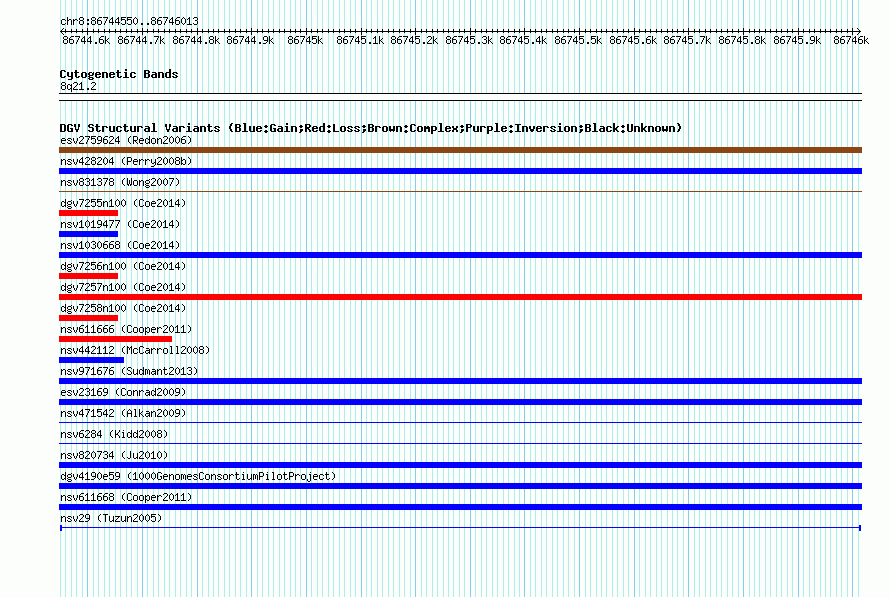Select the red dgv7256n100 loss bar
This screenshot has width=890, height=597.
click(x=89, y=276)
